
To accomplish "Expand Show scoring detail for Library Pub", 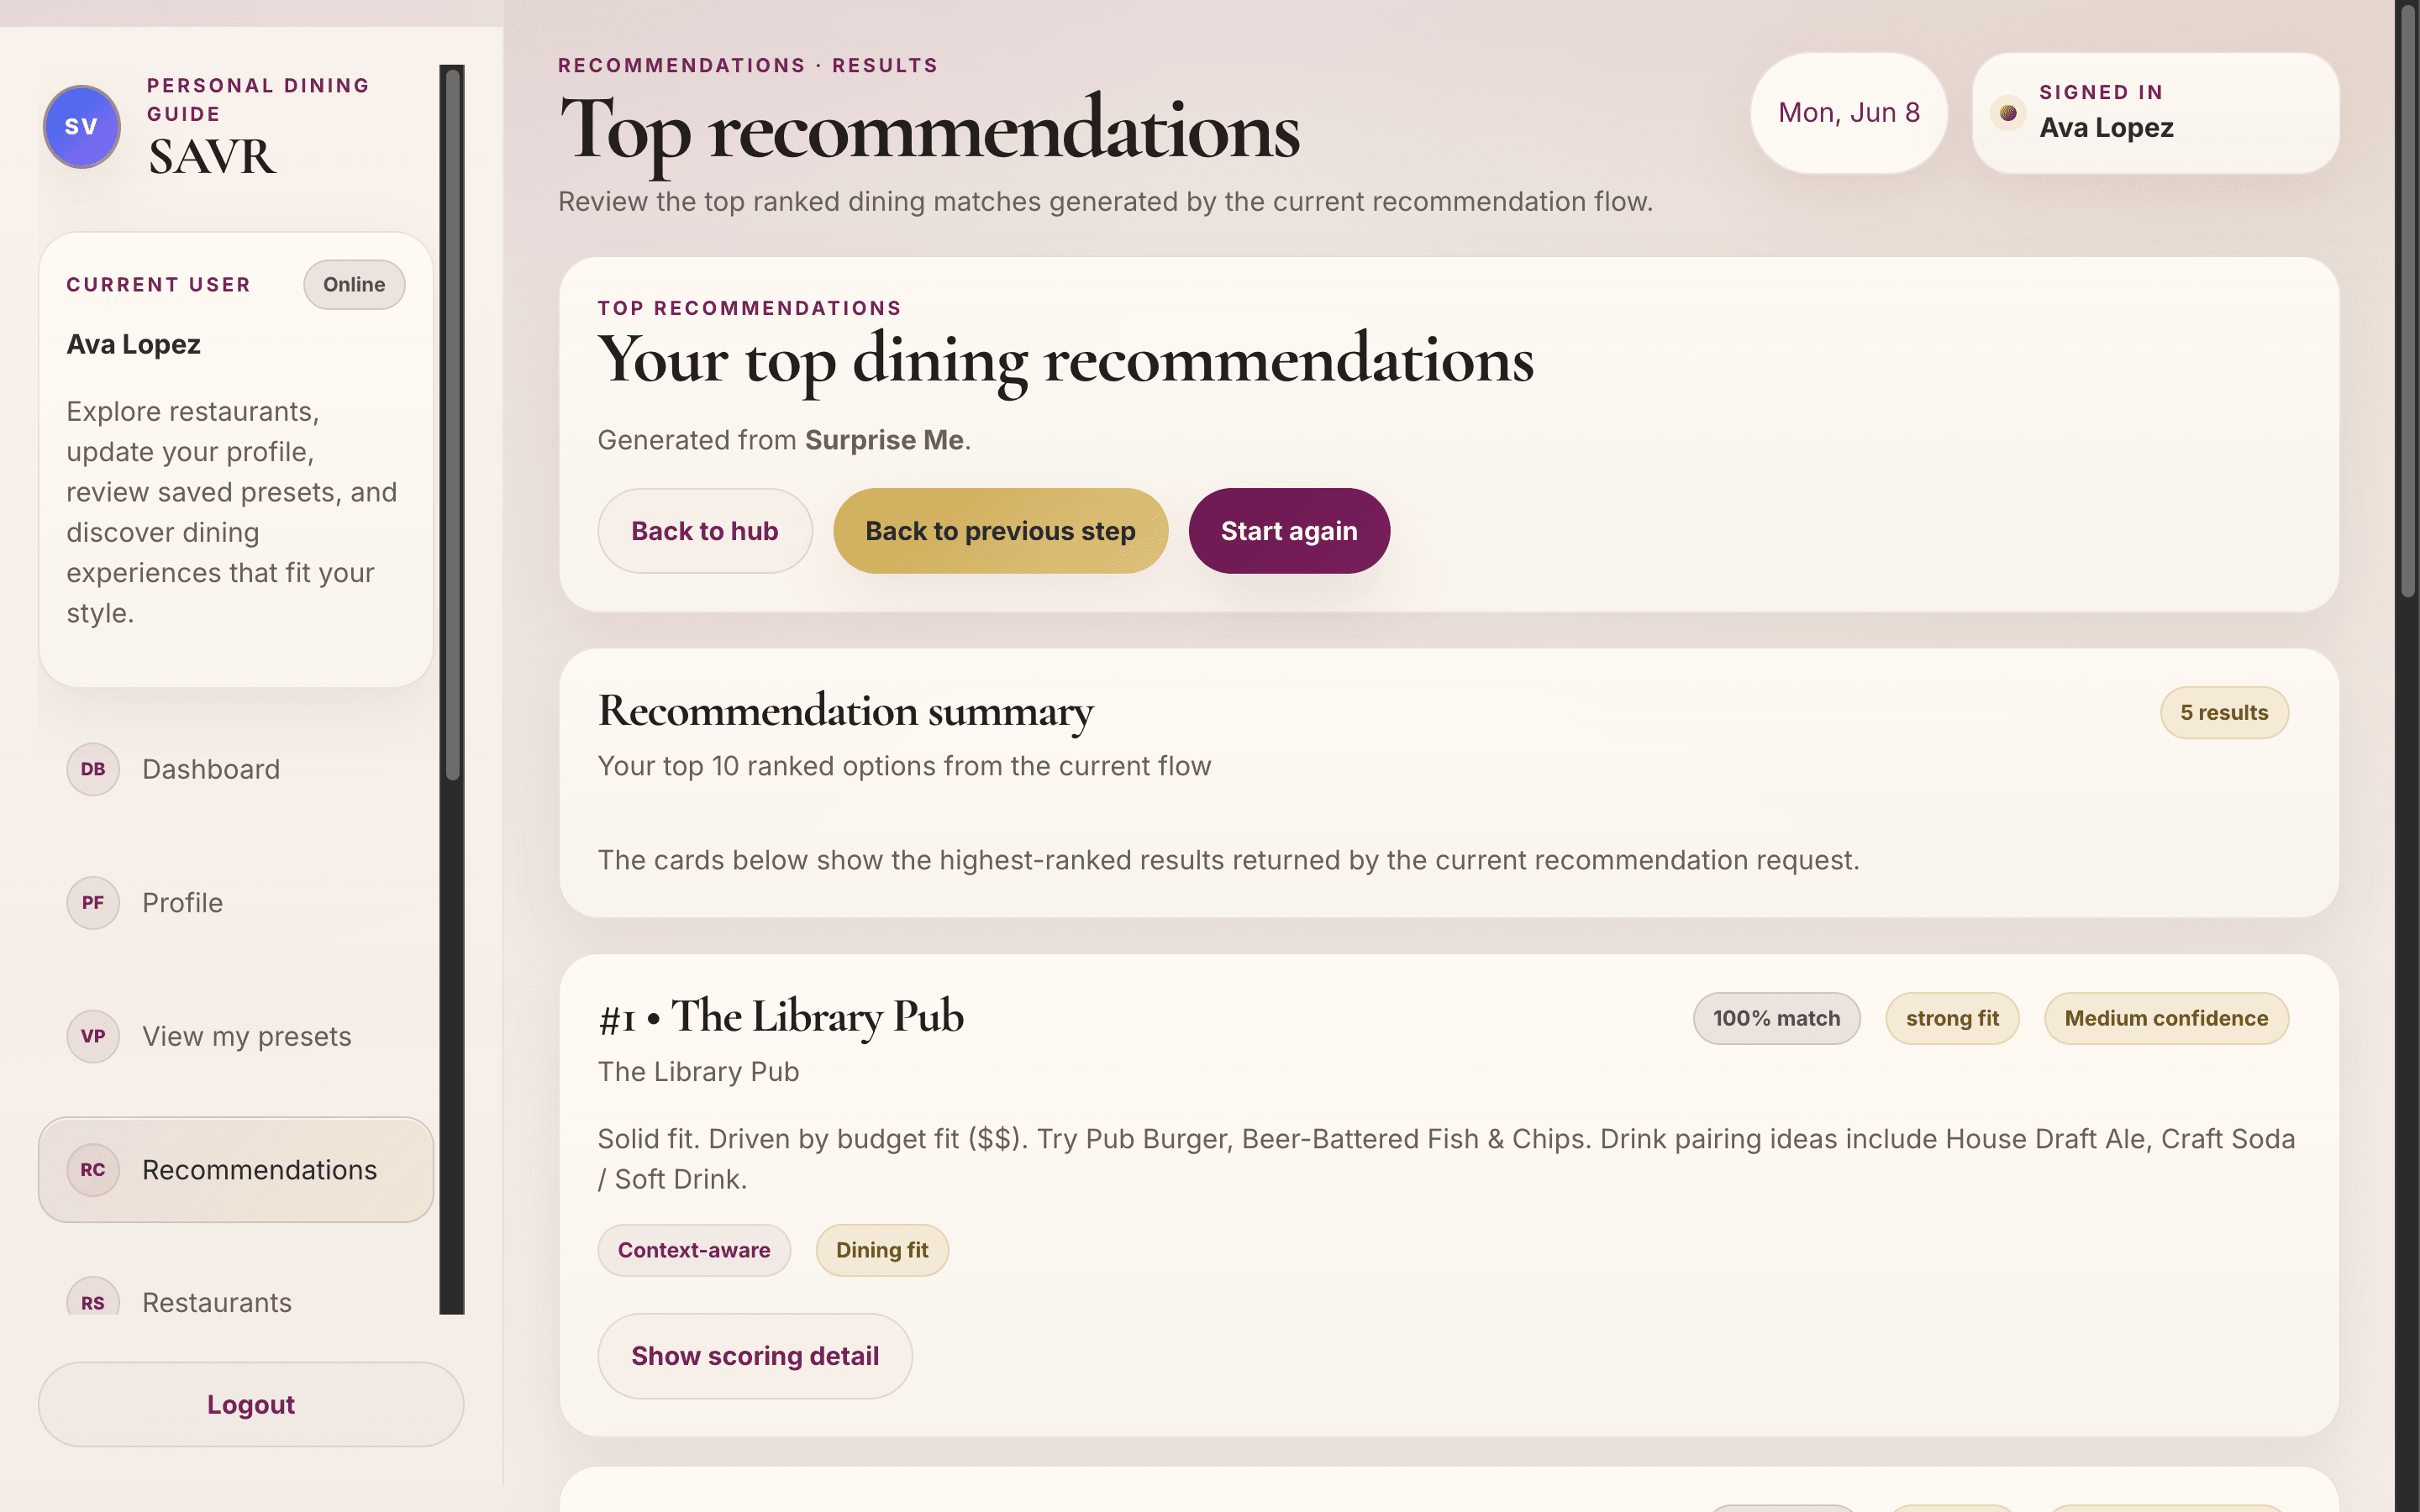I will pos(755,1356).
